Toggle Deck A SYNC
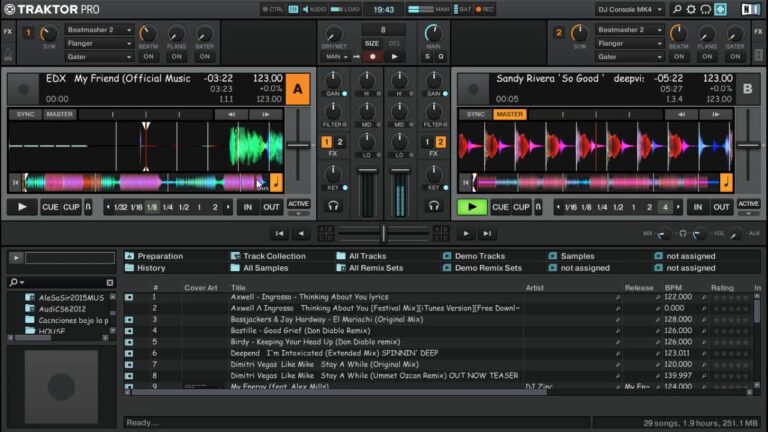Screen dimensions: 768x432 click(25, 114)
